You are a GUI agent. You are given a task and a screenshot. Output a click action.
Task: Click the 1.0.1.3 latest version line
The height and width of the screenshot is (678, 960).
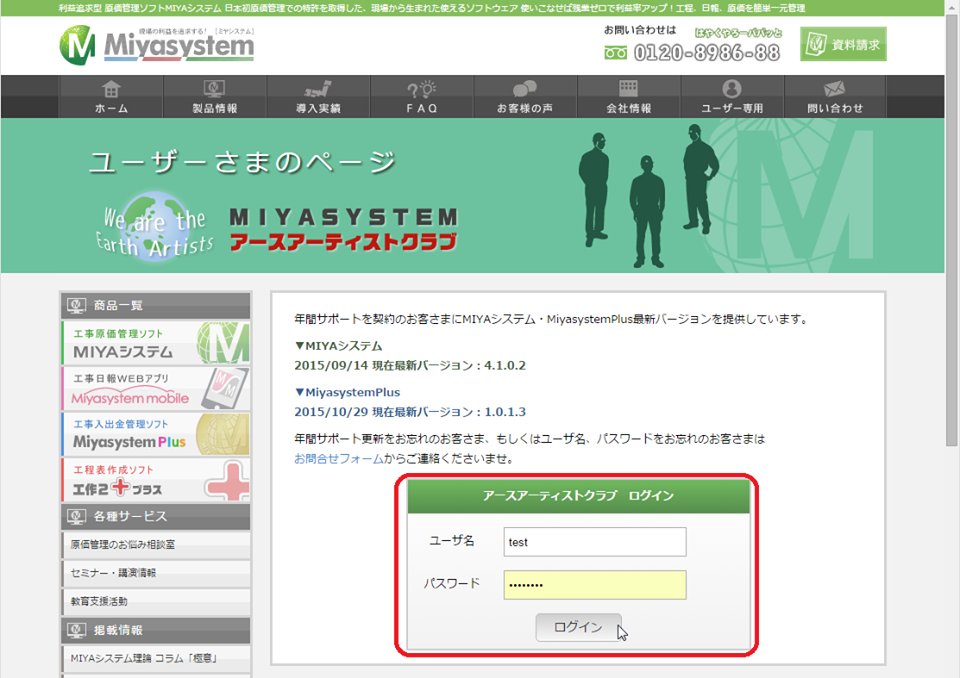pyautogui.click(x=410, y=412)
